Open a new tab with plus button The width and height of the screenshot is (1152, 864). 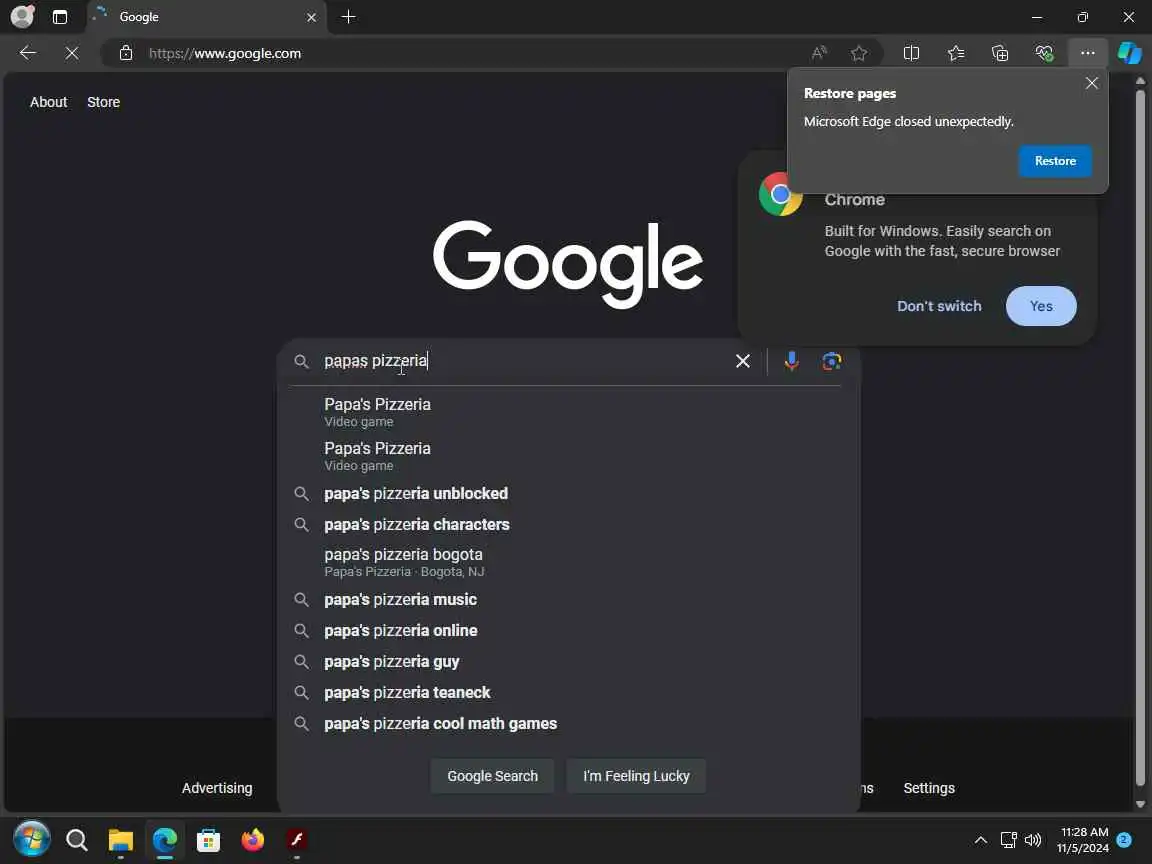click(x=349, y=17)
